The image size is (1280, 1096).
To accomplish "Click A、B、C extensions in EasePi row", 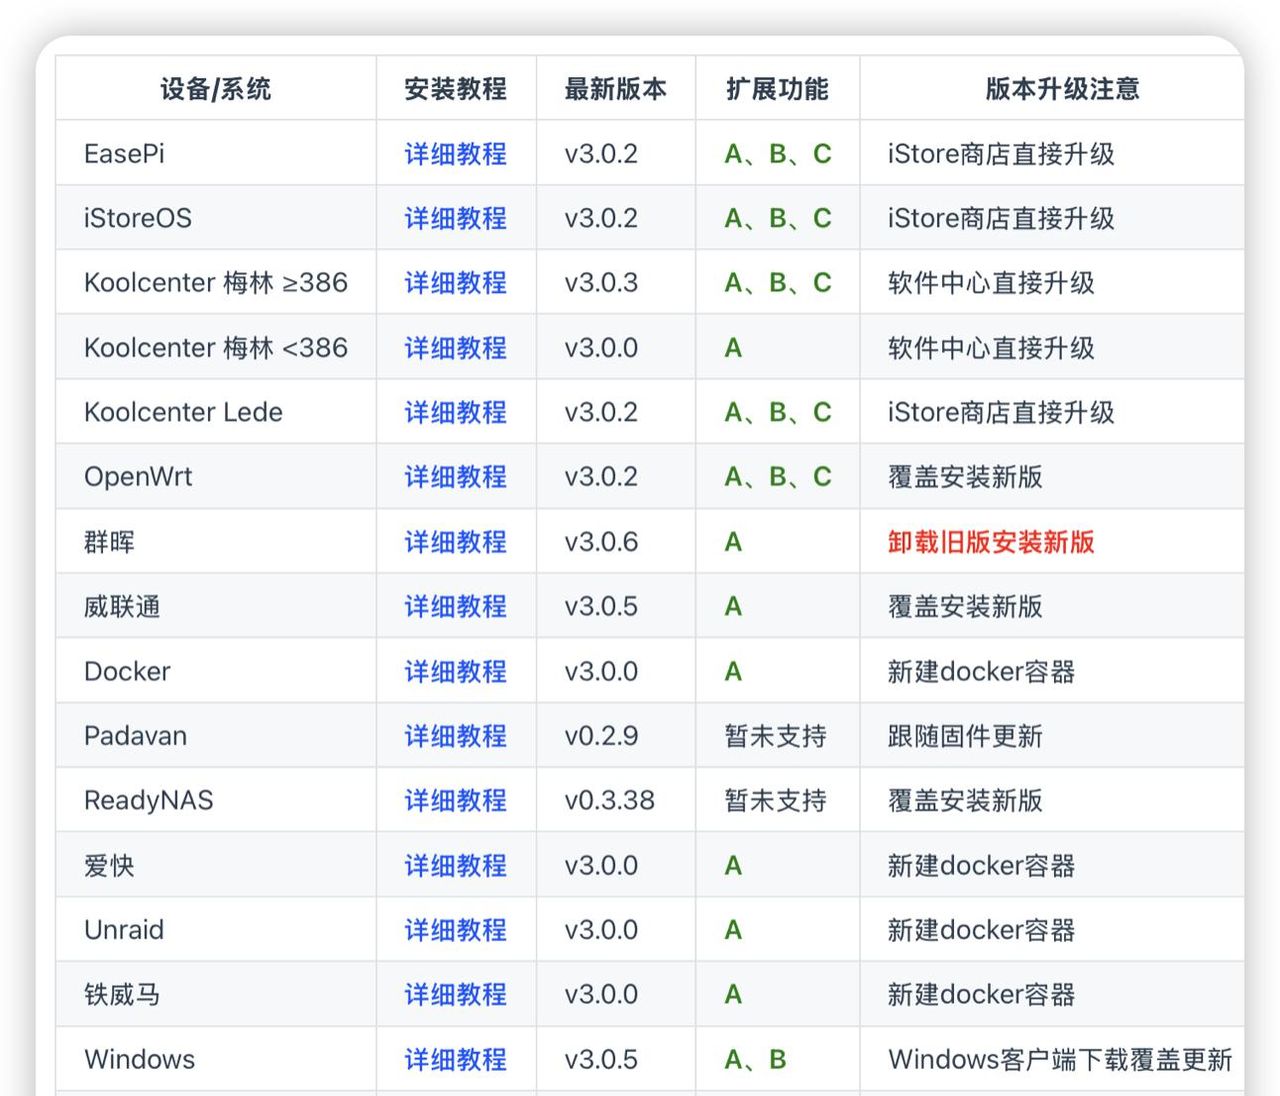I will pyautogui.click(x=778, y=154).
